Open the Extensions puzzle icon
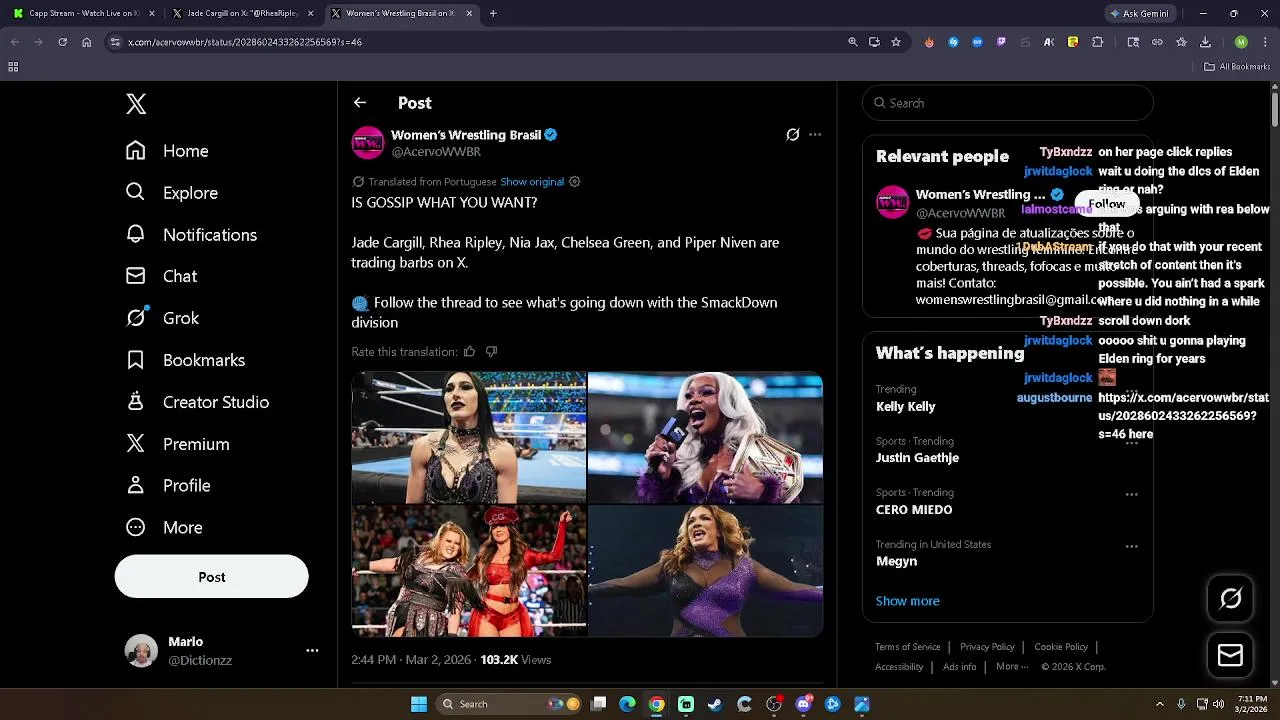The width and height of the screenshot is (1280, 720). point(1097,42)
